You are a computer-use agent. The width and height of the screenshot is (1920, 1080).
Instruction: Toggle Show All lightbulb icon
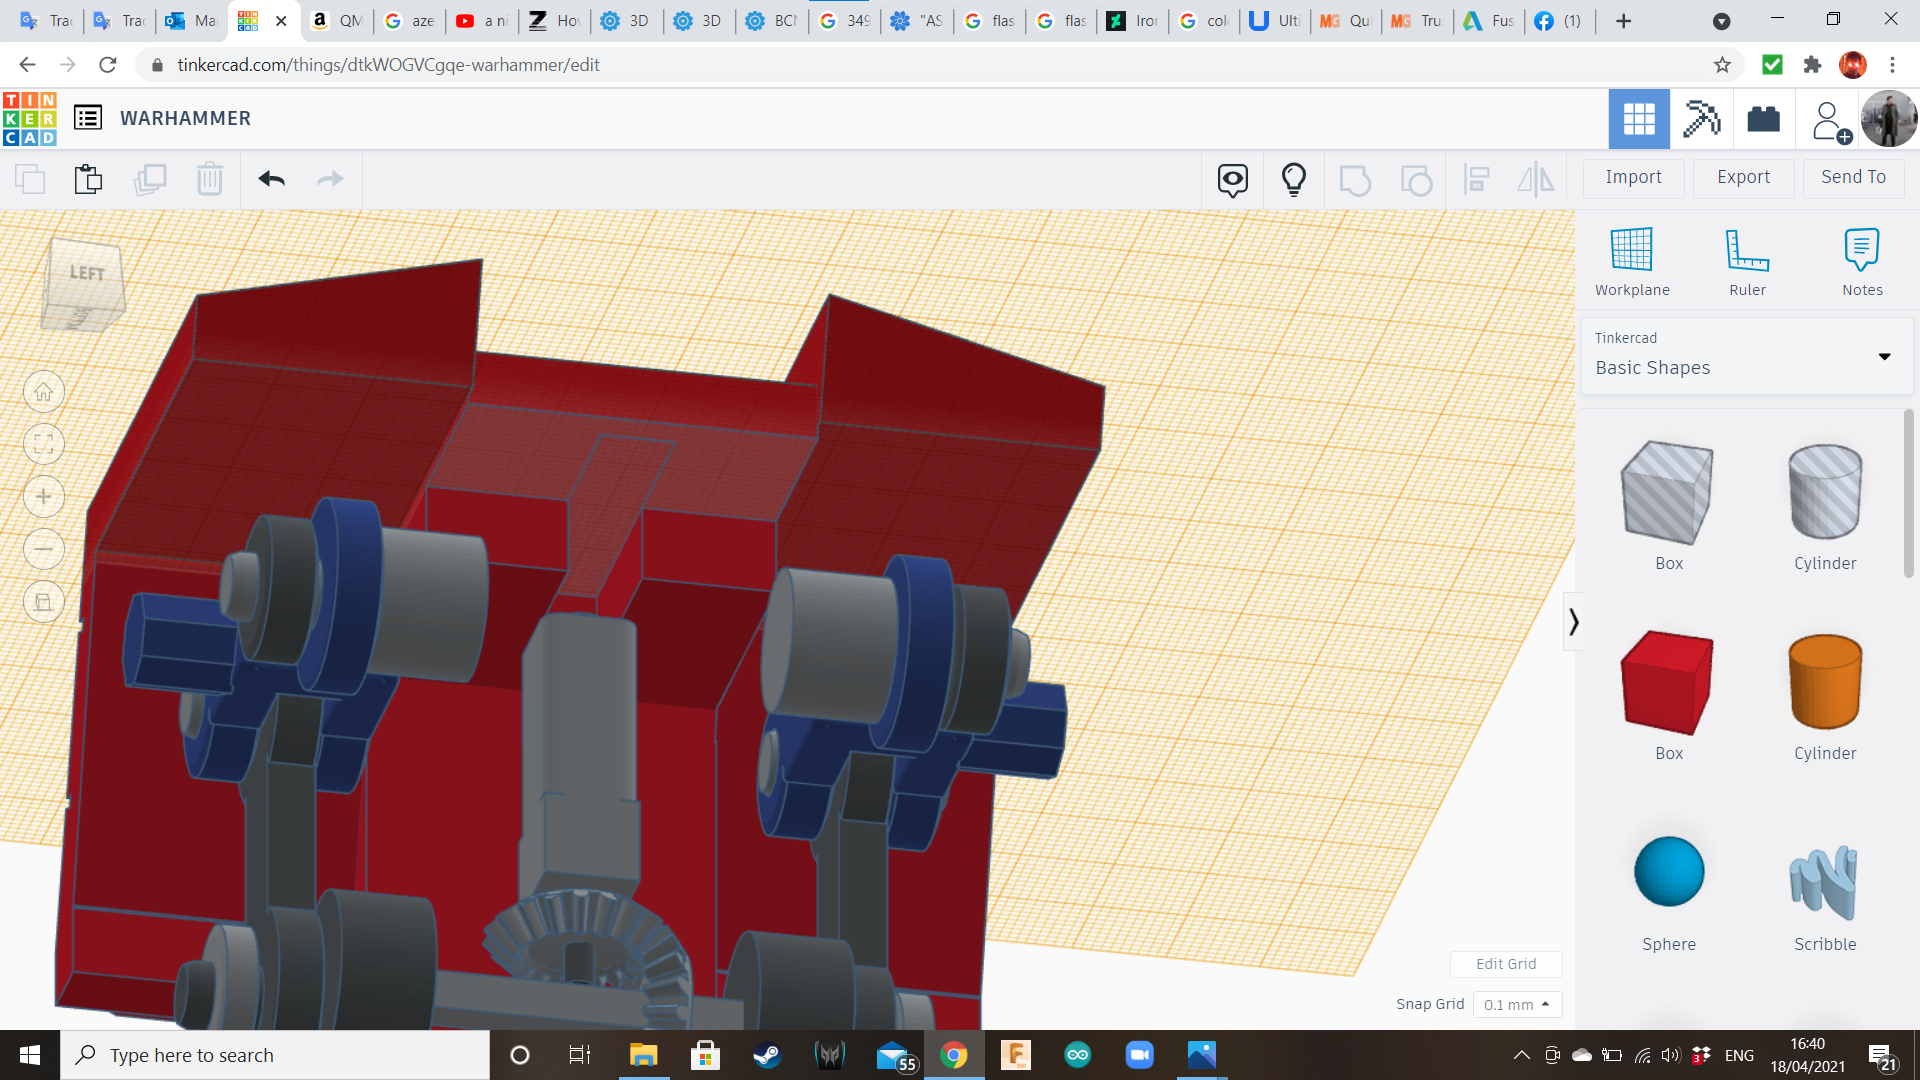(1294, 179)
